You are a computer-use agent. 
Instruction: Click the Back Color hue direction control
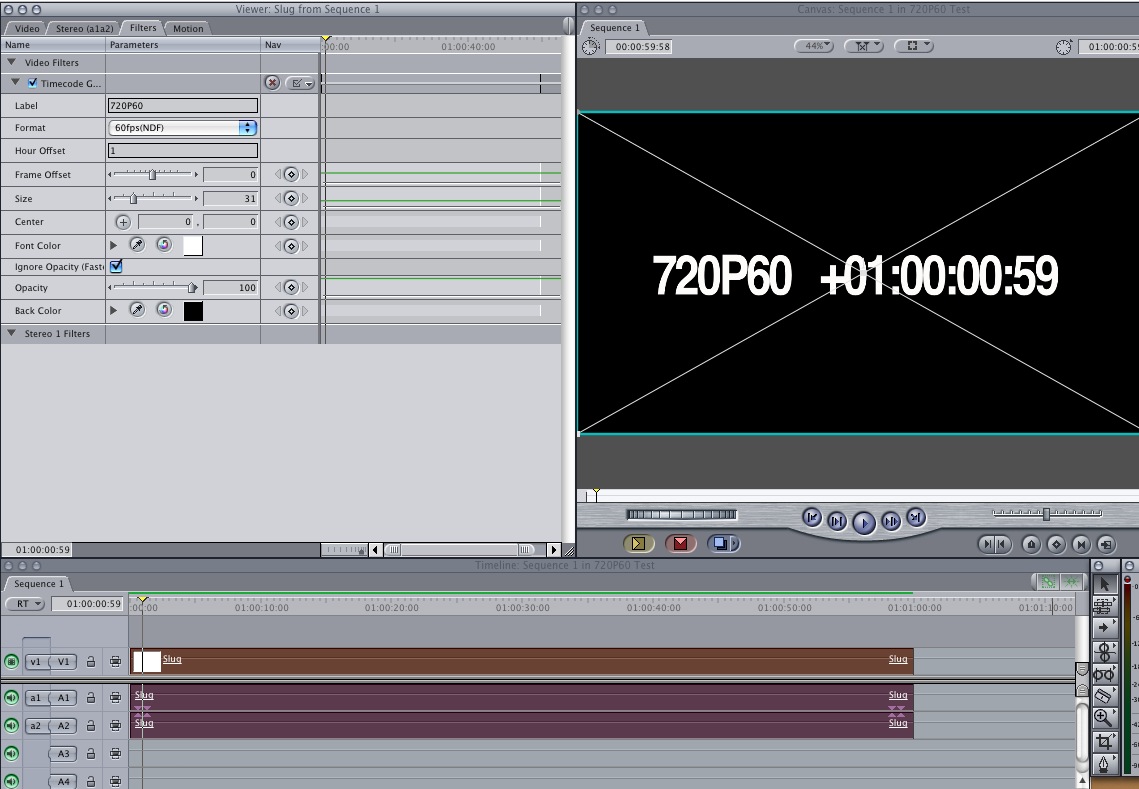pos(164,310)
